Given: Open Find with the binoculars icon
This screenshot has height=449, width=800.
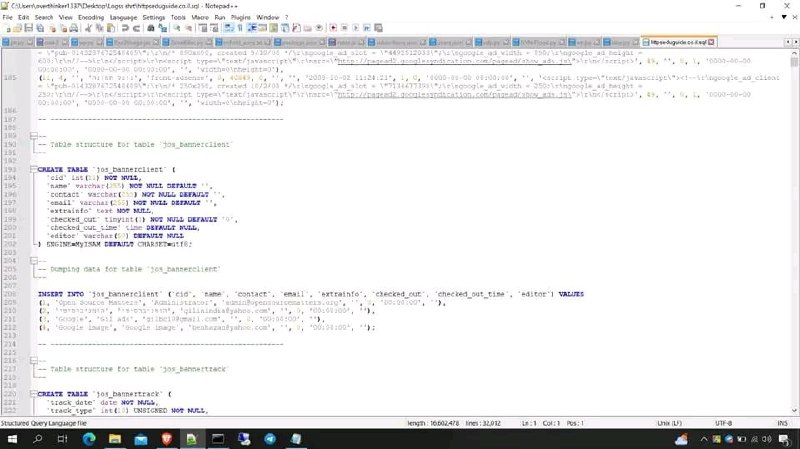Looking at the screenshot, I should coord(151,28).
